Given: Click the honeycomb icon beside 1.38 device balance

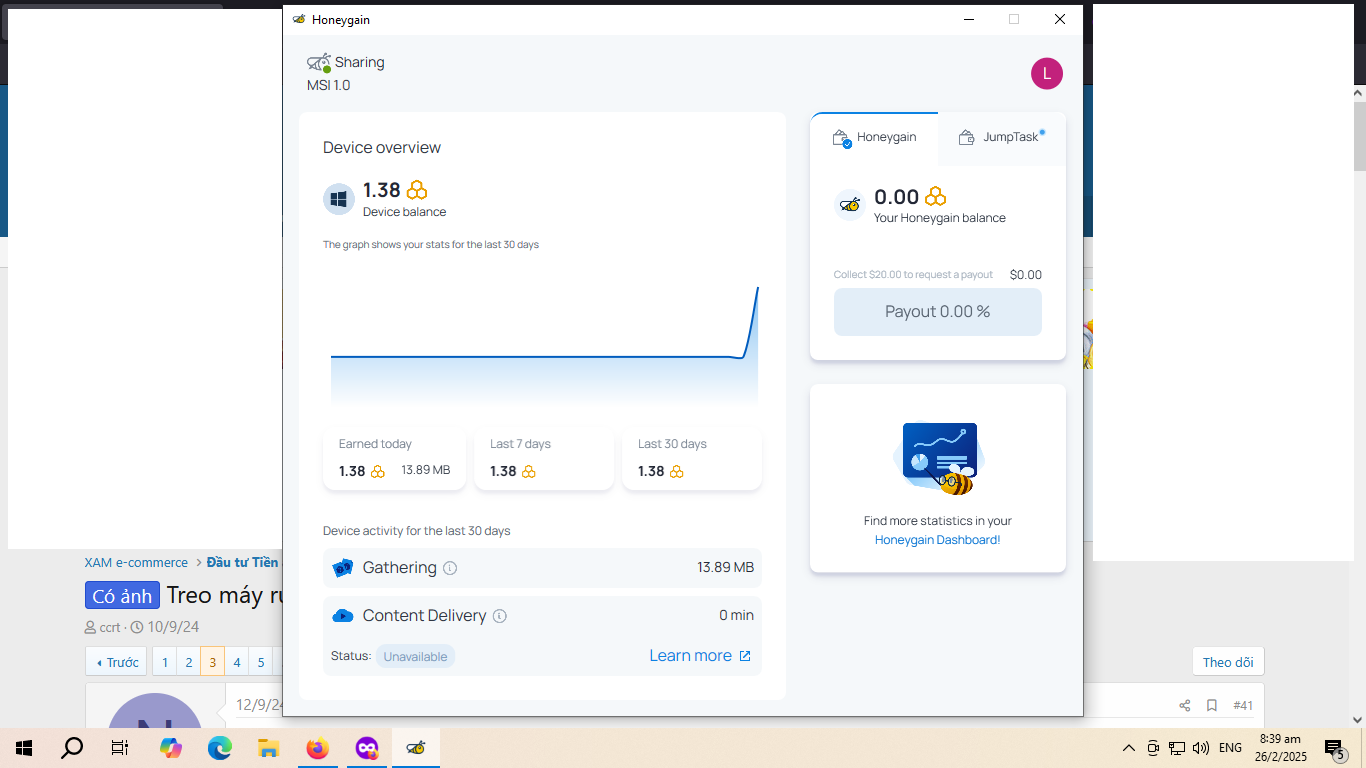Looking at the screenshot, I should (x=417, y=190).
